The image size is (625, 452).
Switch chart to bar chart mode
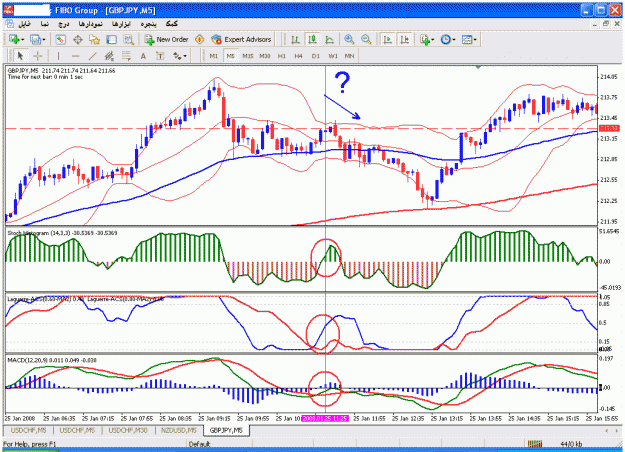[295, 39]
